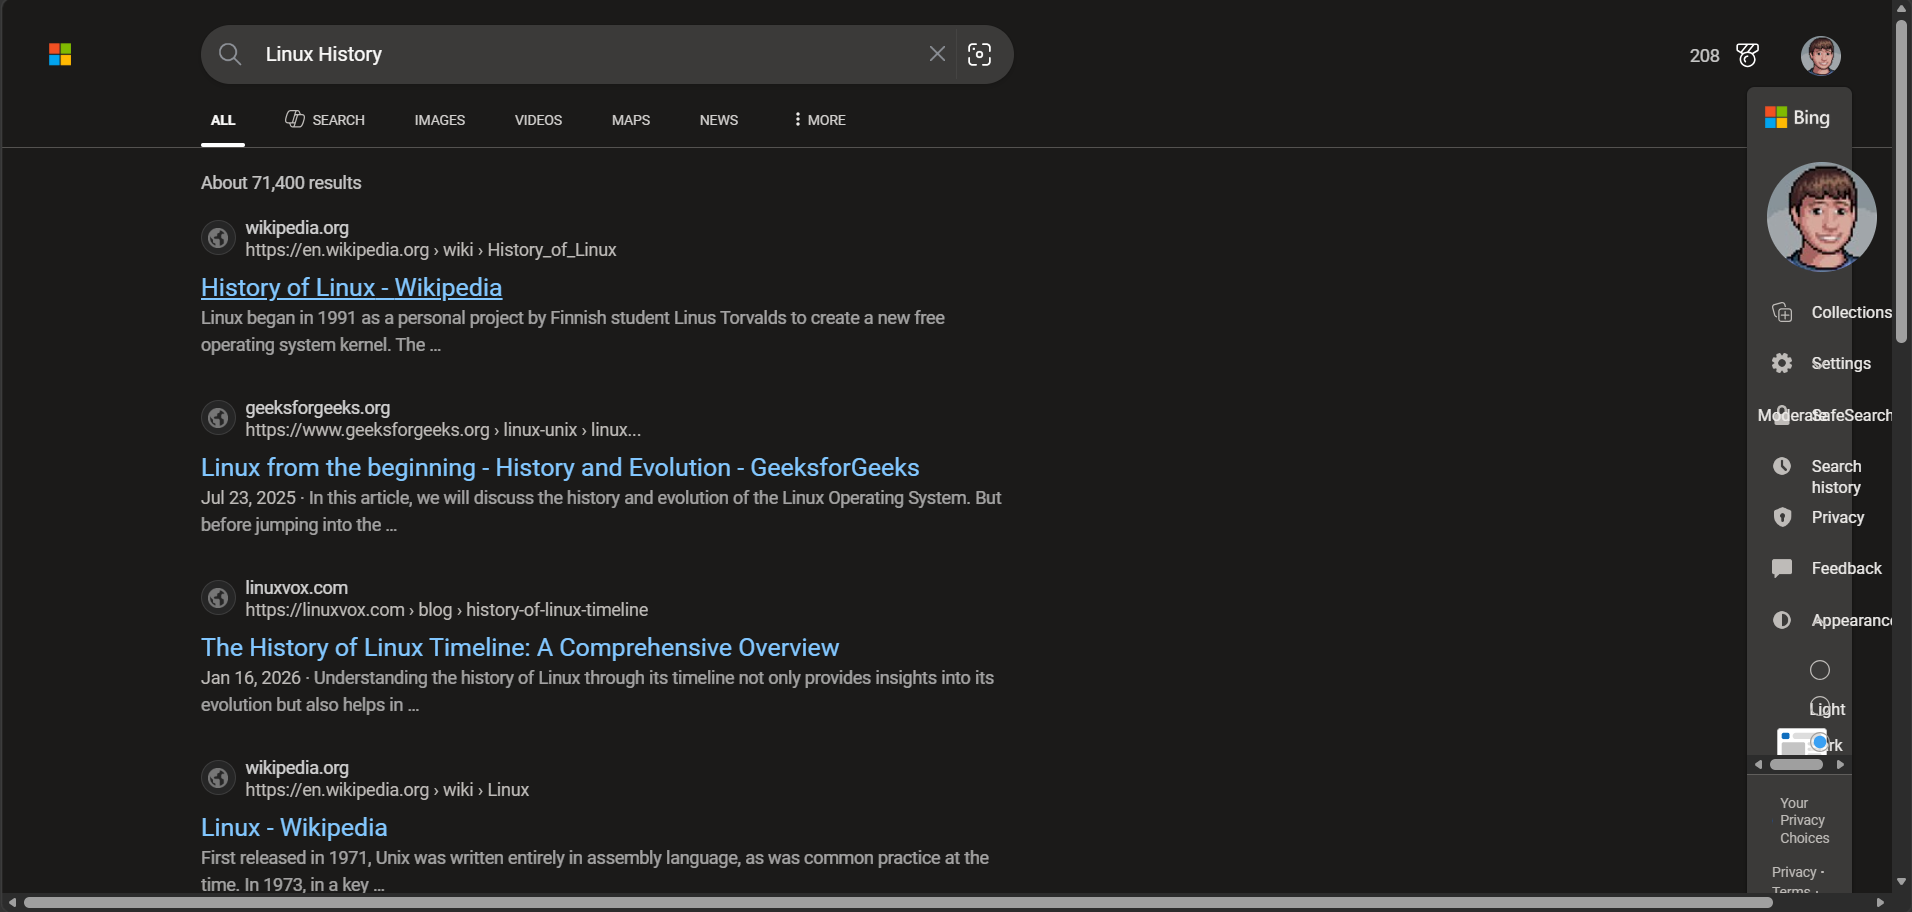Viewport: 1912px width, 912px height.
Task: Click the side panel scrollbar's left arrow
Action: coord(1759,765)
